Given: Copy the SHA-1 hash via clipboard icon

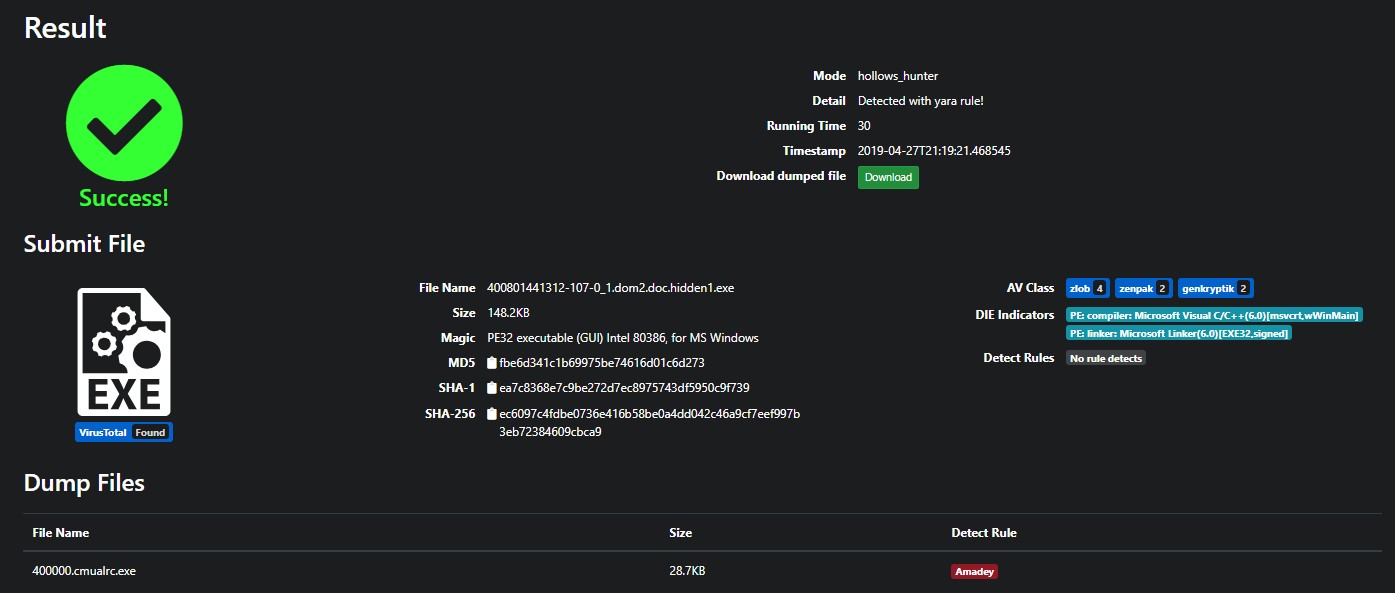Looking at the screenshot, I should click(x=491, y=388).
